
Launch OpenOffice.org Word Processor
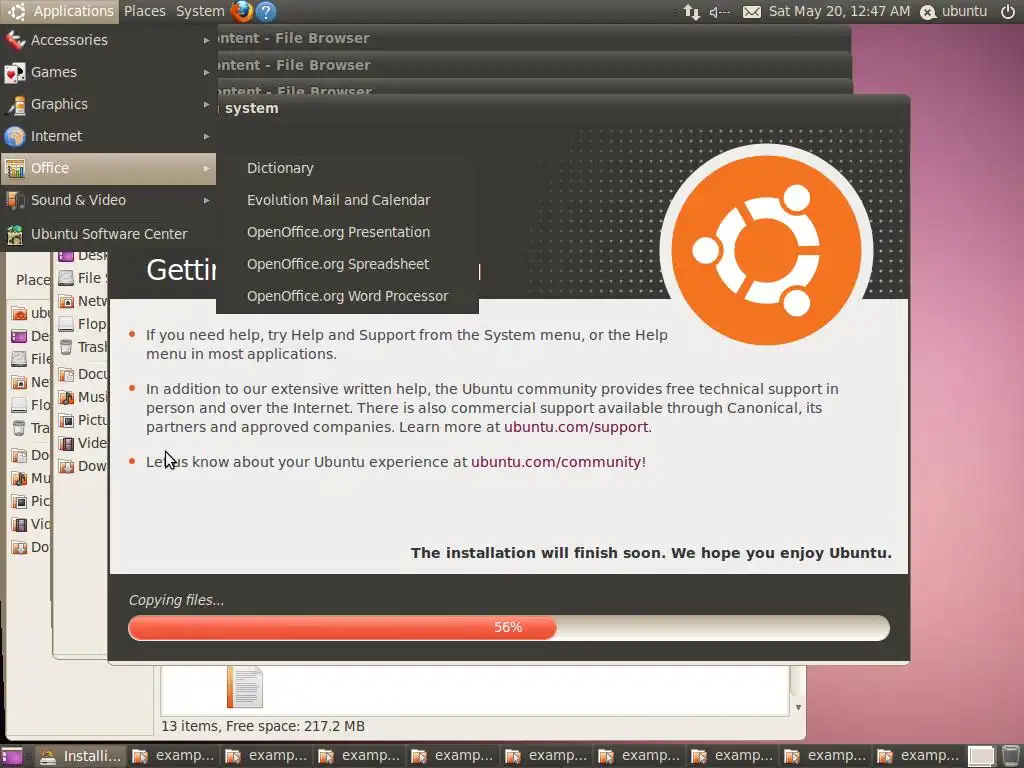point(347,296)
